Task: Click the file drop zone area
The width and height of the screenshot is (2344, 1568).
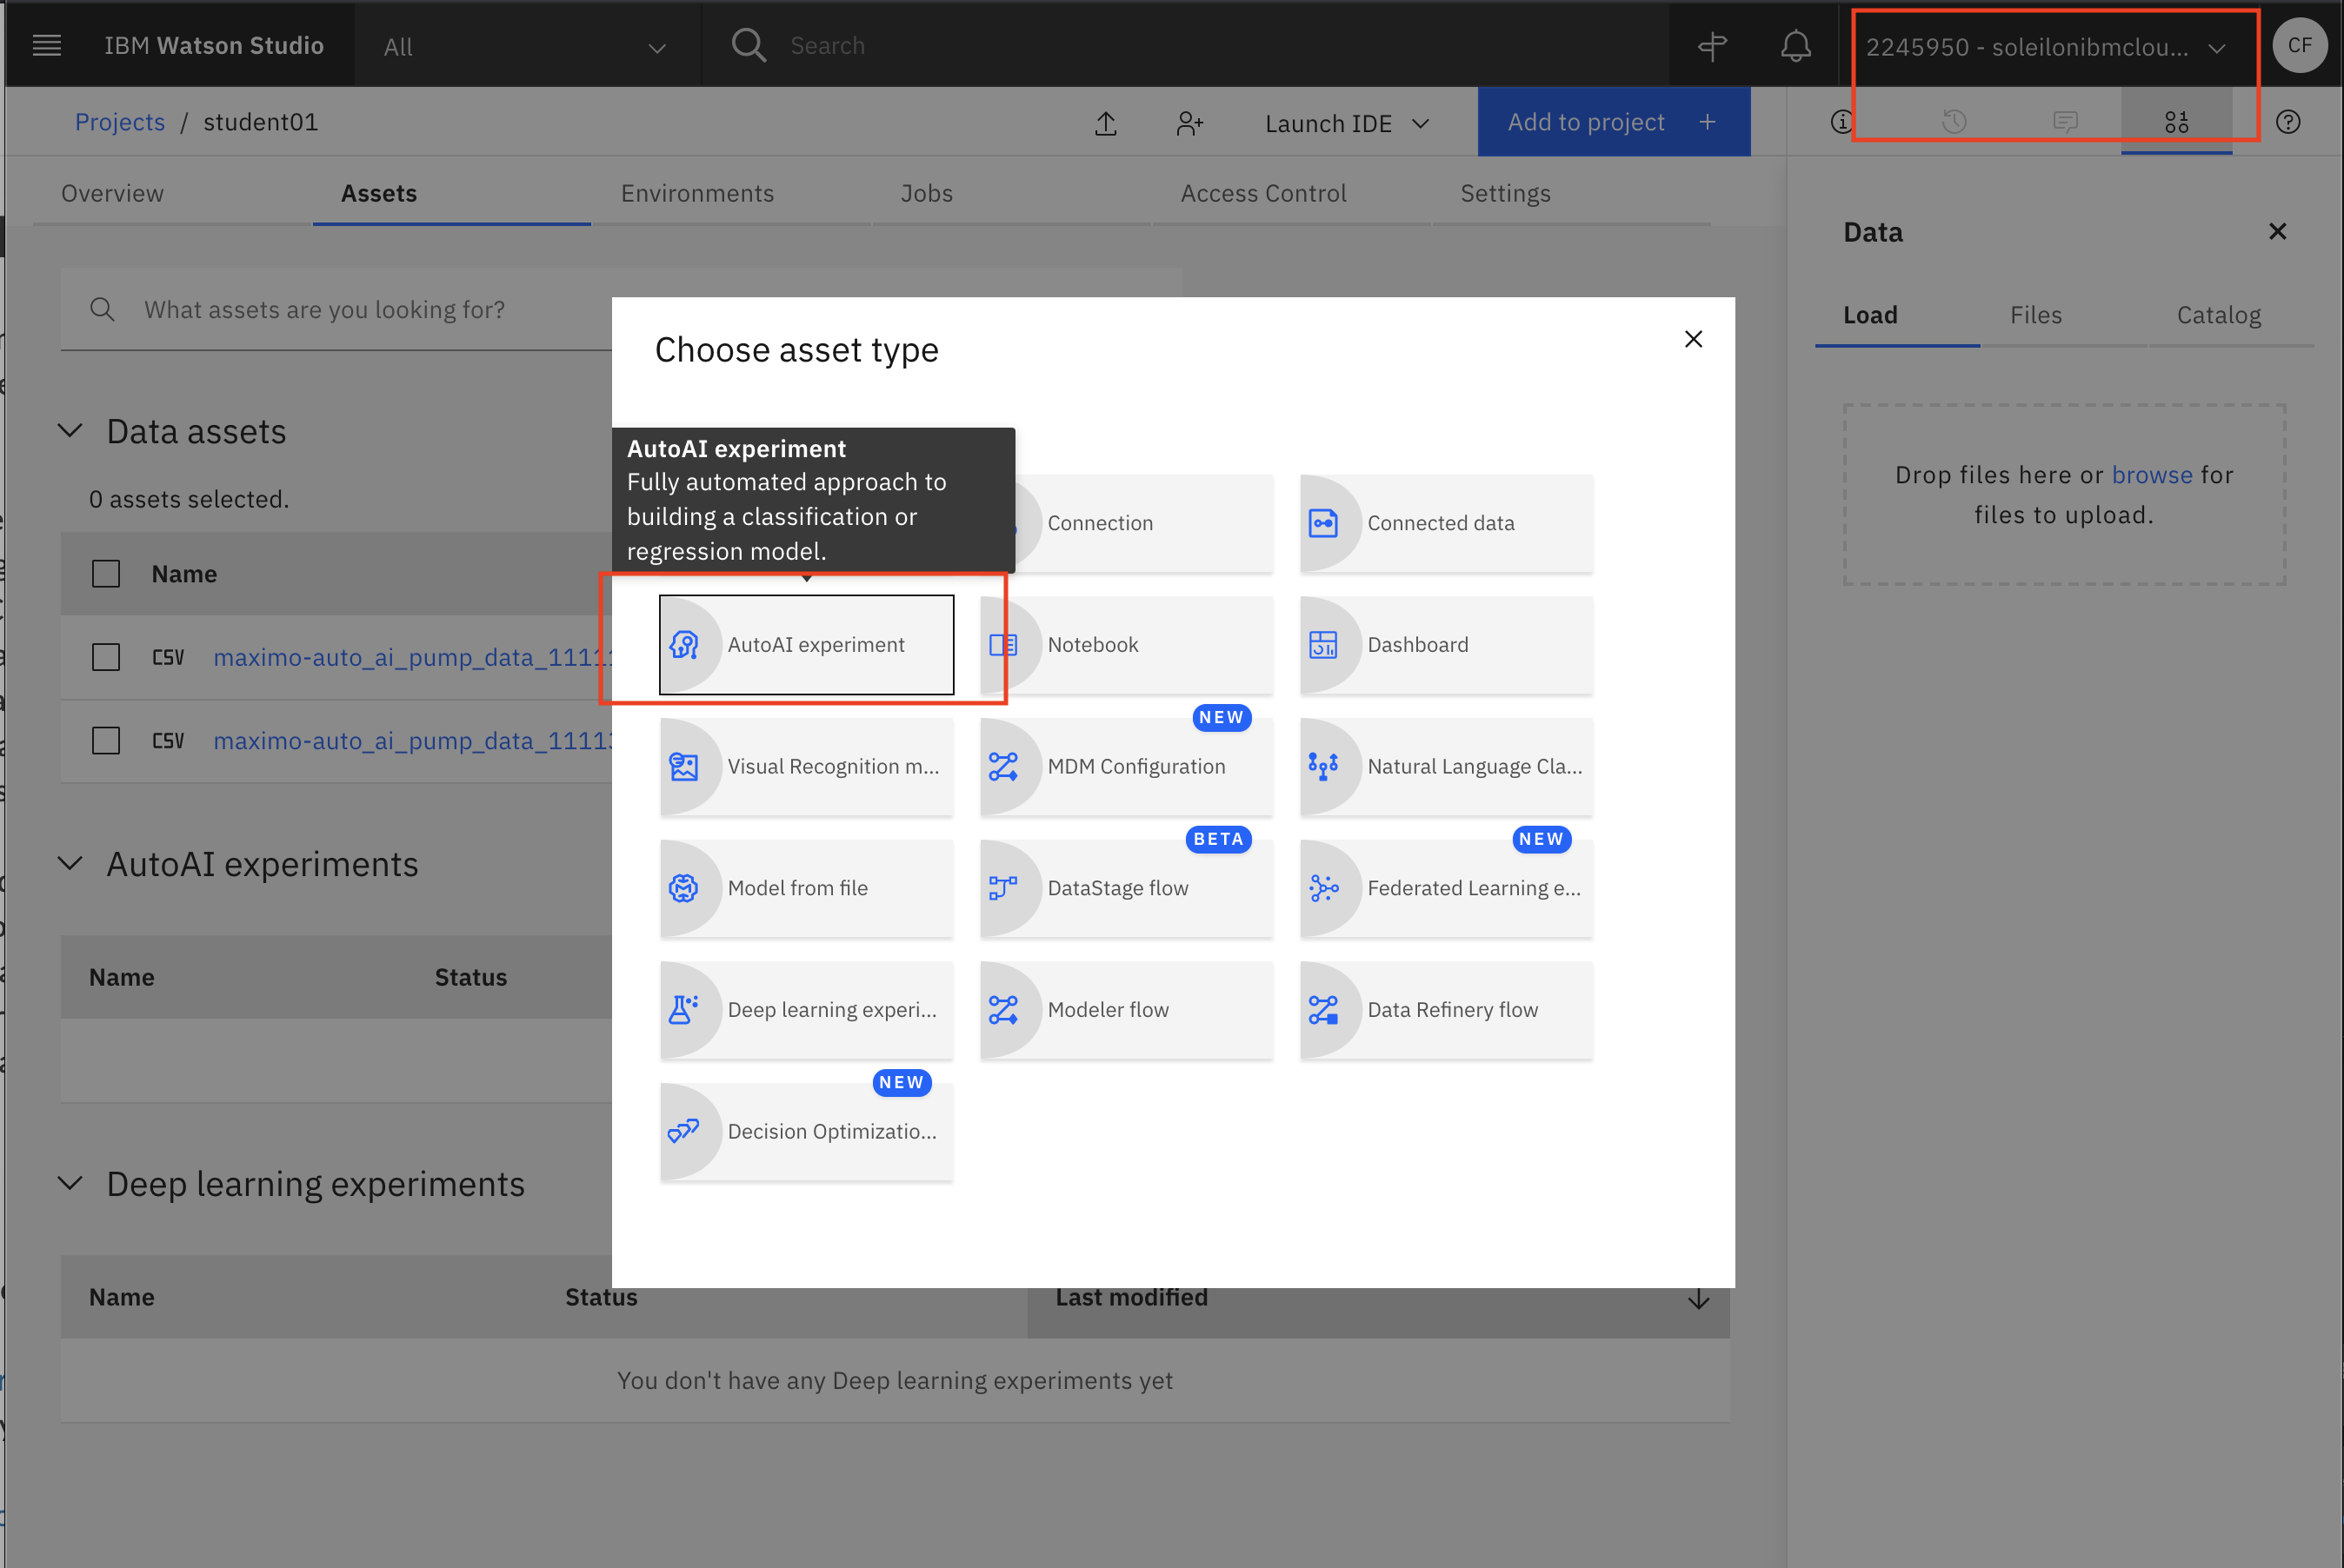Action: pyautogui.click(x=2063, y=495)
